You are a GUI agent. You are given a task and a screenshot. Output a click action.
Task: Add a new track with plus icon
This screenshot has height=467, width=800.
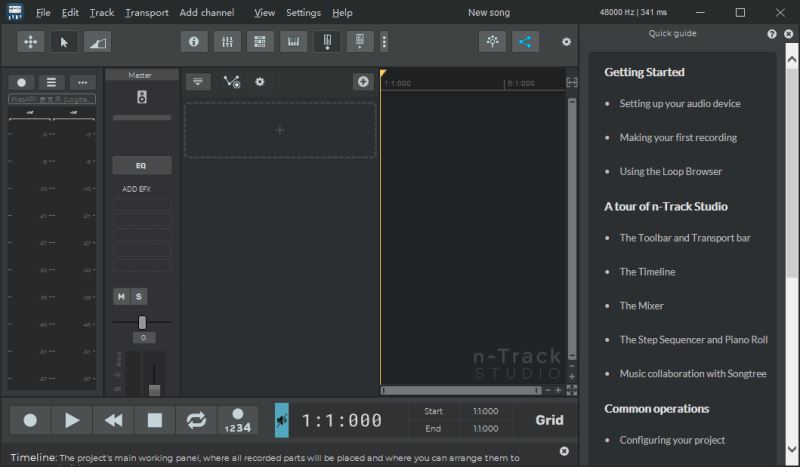click(362, 82)
